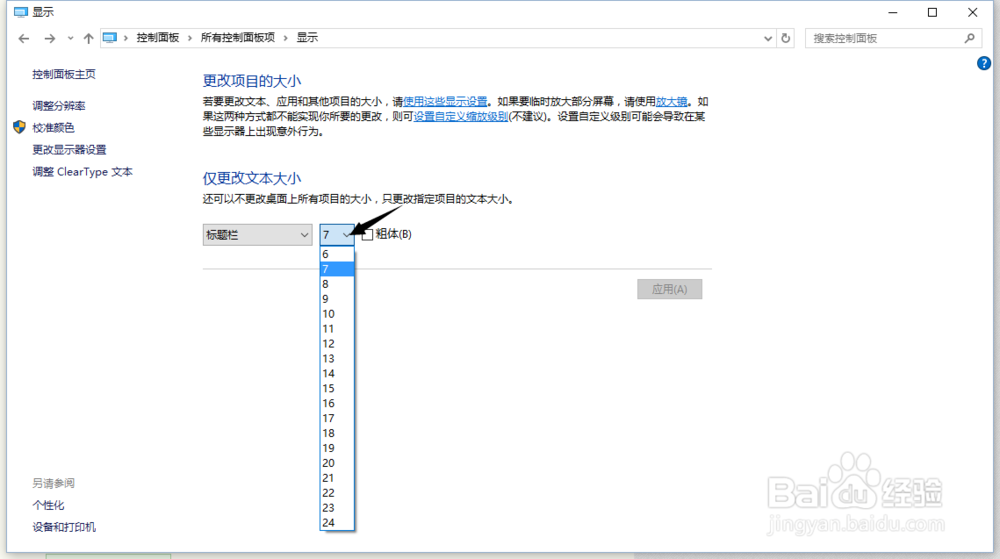Image resolution: width=1000 pixels, height=559 pixels.
Task: Select font size 16
Action: 337,403
